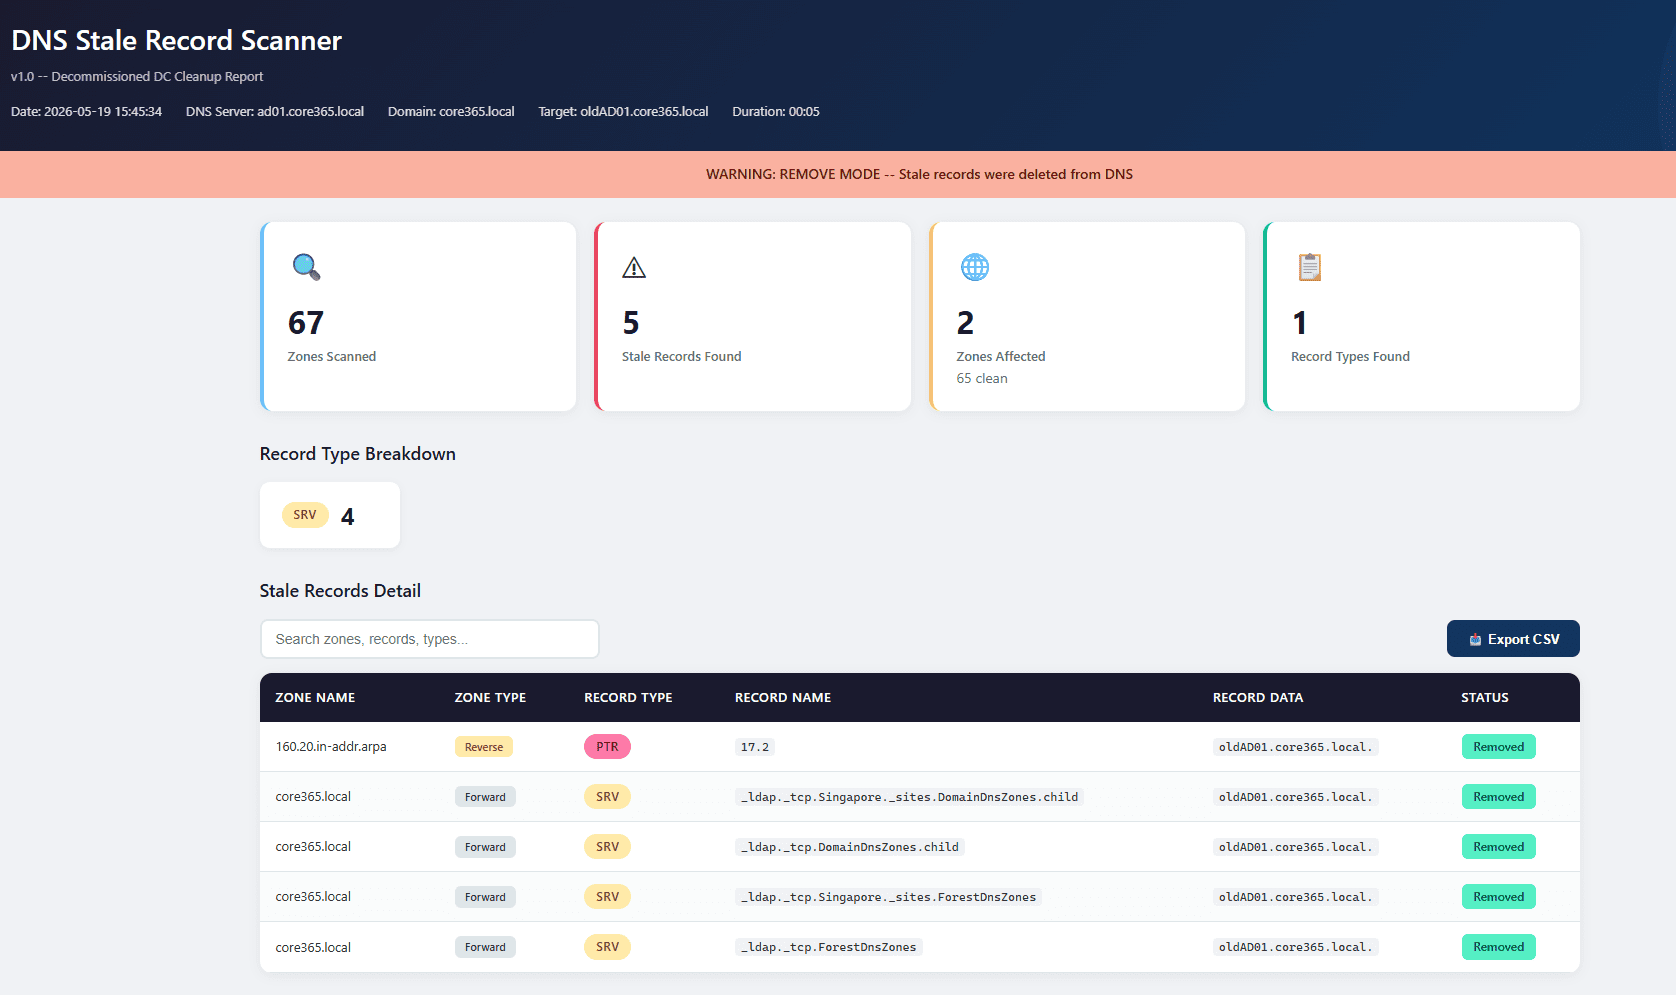Click the DNS Server: ad01.core365.local header text

(275, 111)
